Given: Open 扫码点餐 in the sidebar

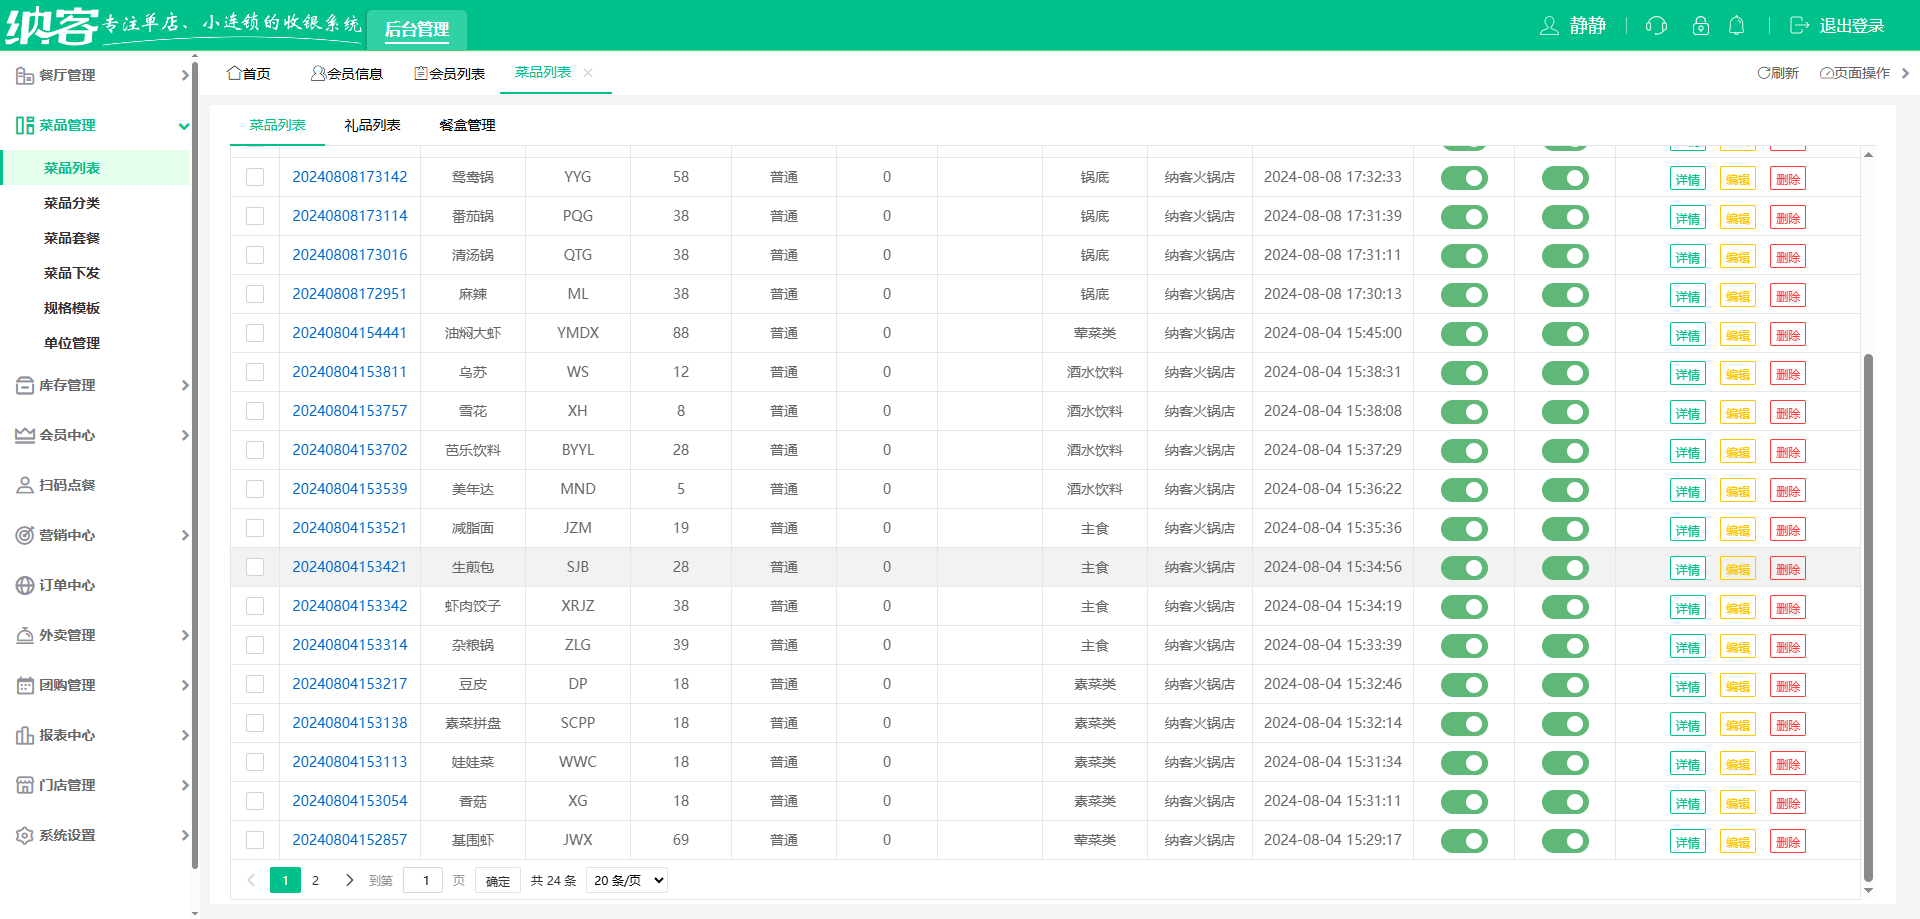Looking at the screenshot, I should [67, 485].
